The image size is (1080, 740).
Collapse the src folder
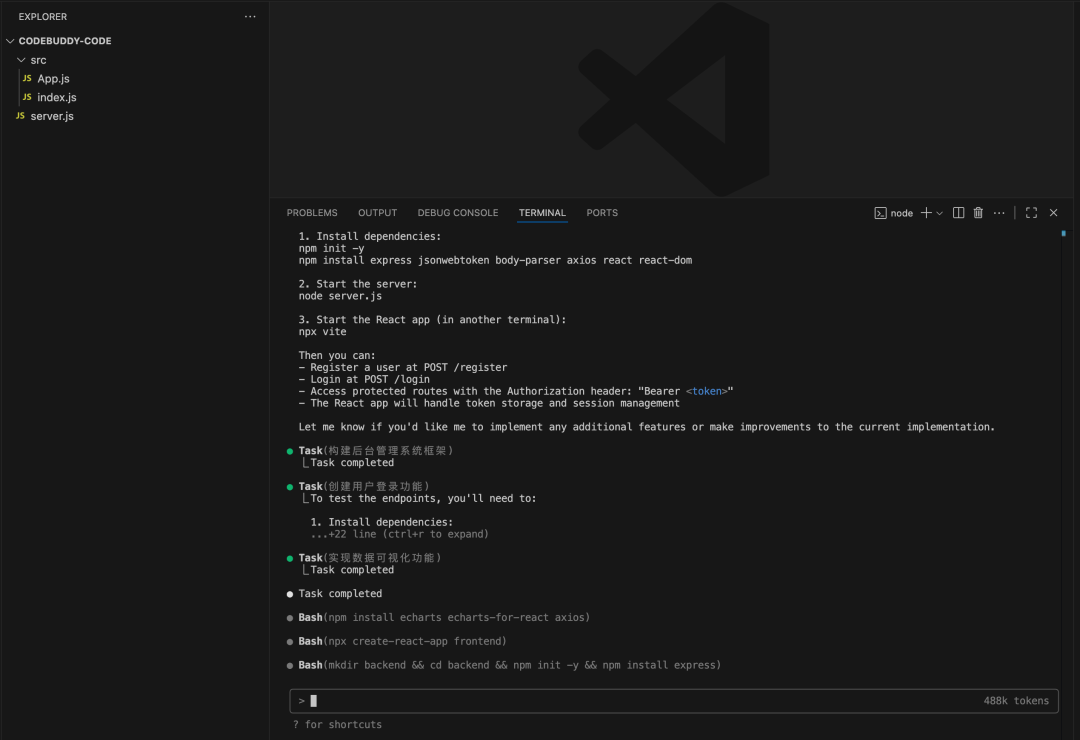(x=21, y=60)
